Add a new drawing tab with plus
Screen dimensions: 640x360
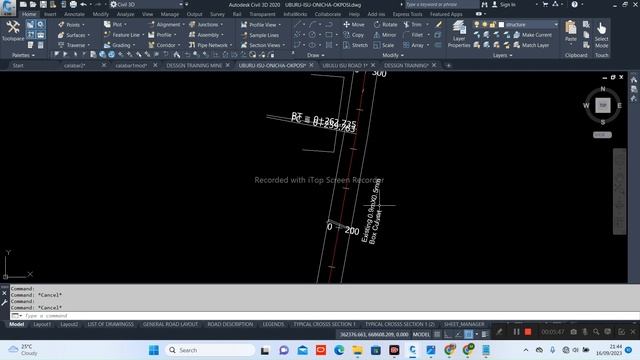coord(448,65)
